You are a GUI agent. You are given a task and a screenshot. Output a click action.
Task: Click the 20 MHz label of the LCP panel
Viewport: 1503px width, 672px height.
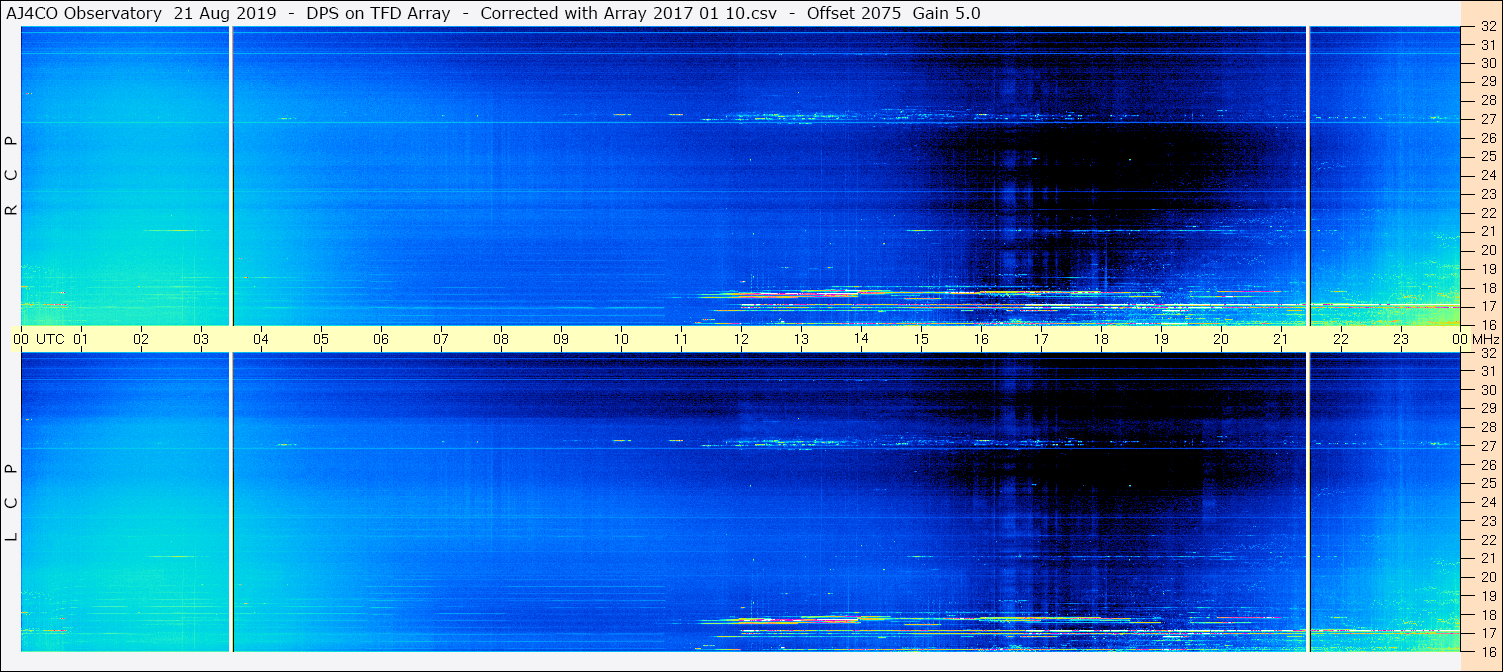[1488, 577]
